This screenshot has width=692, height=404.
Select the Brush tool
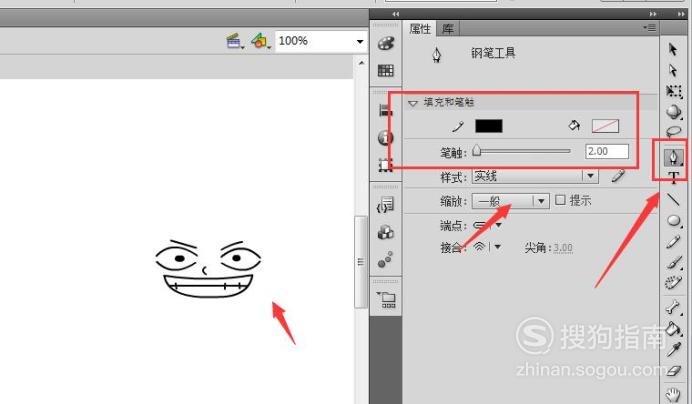point(673,262)
